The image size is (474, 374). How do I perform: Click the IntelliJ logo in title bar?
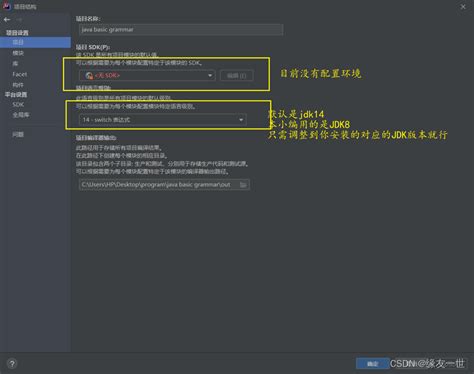click(x=6, y=6)
